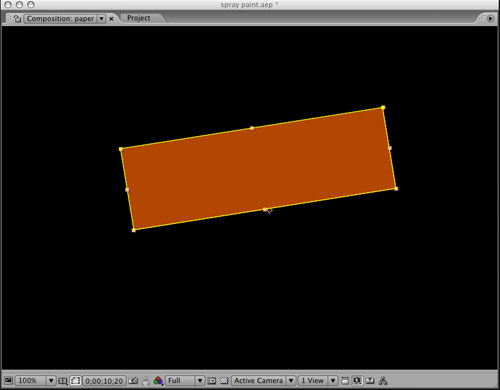Screen dimensions: 500x390
Task: Toggle the transparency grid checkerboard
Action: pyautogui.click(x=224, y=381)
